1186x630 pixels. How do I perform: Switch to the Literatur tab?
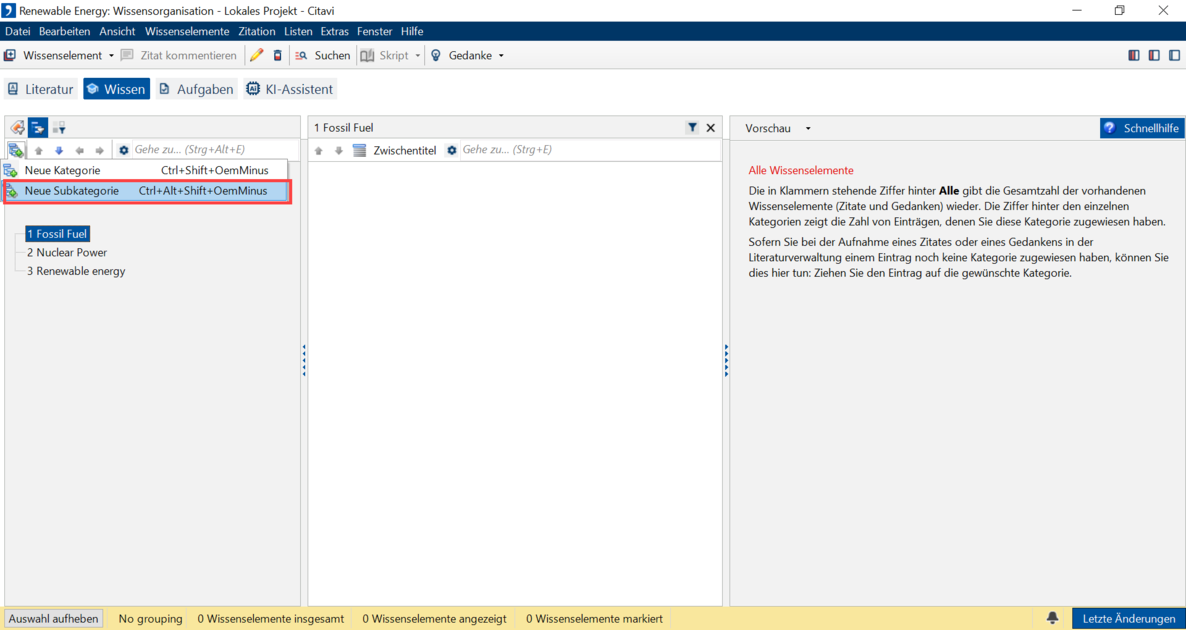coord(41,89)
